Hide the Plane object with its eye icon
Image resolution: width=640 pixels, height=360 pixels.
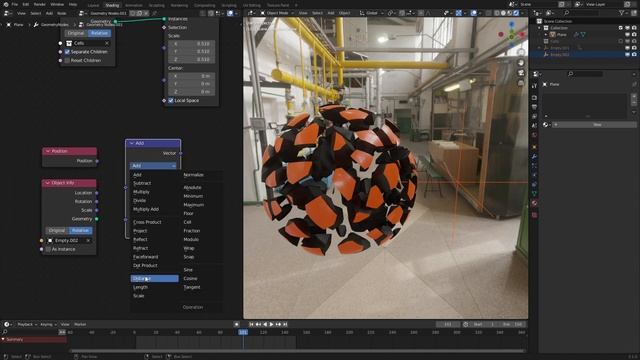(x=628, y=35)
